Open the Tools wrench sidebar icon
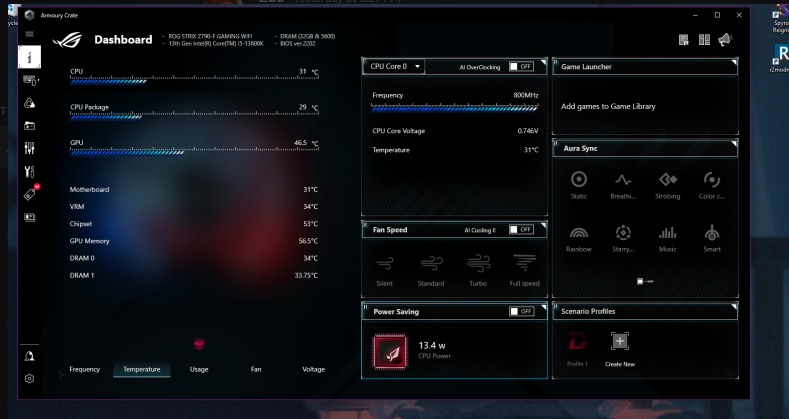This screenshot has height=419, width=789. click(29, 171)
